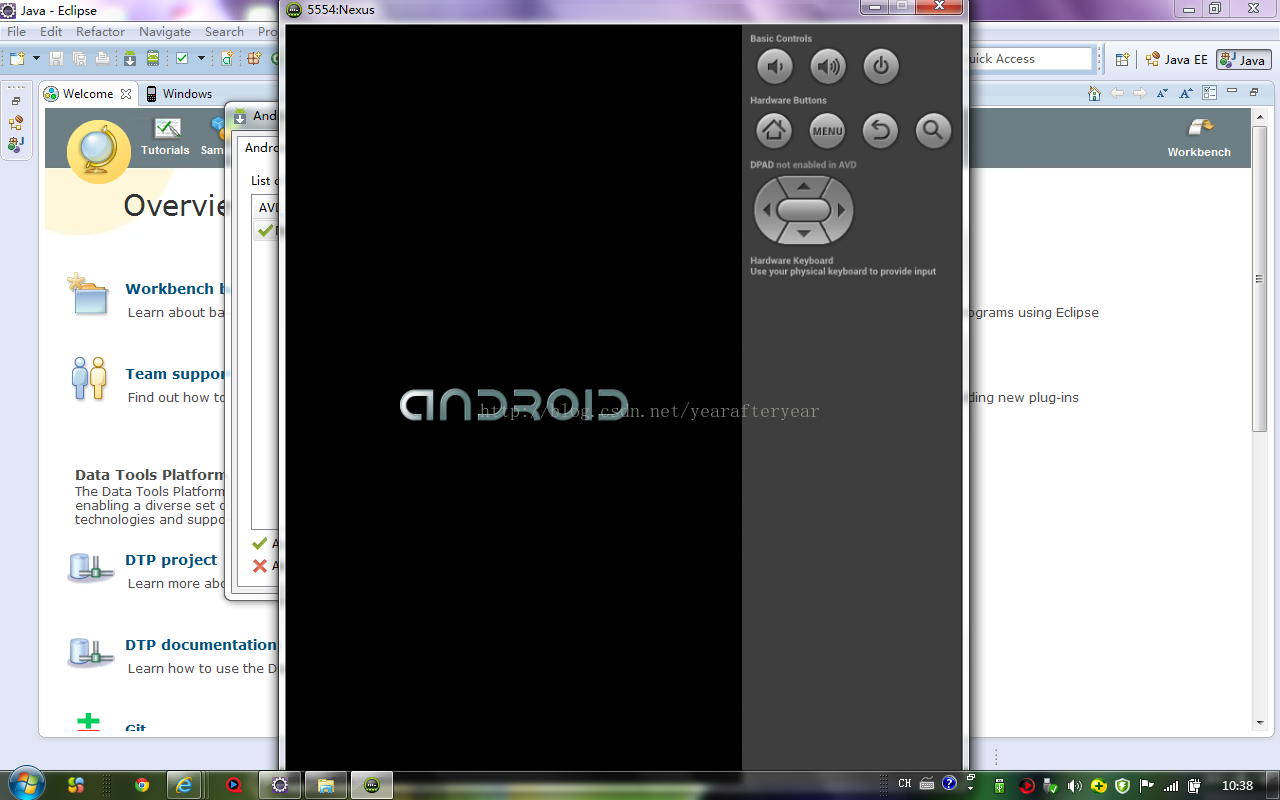Viewport: 1280px width, 800px height.
Task: Switch to the Java EE perspective
Action: tap(1177, 60)
